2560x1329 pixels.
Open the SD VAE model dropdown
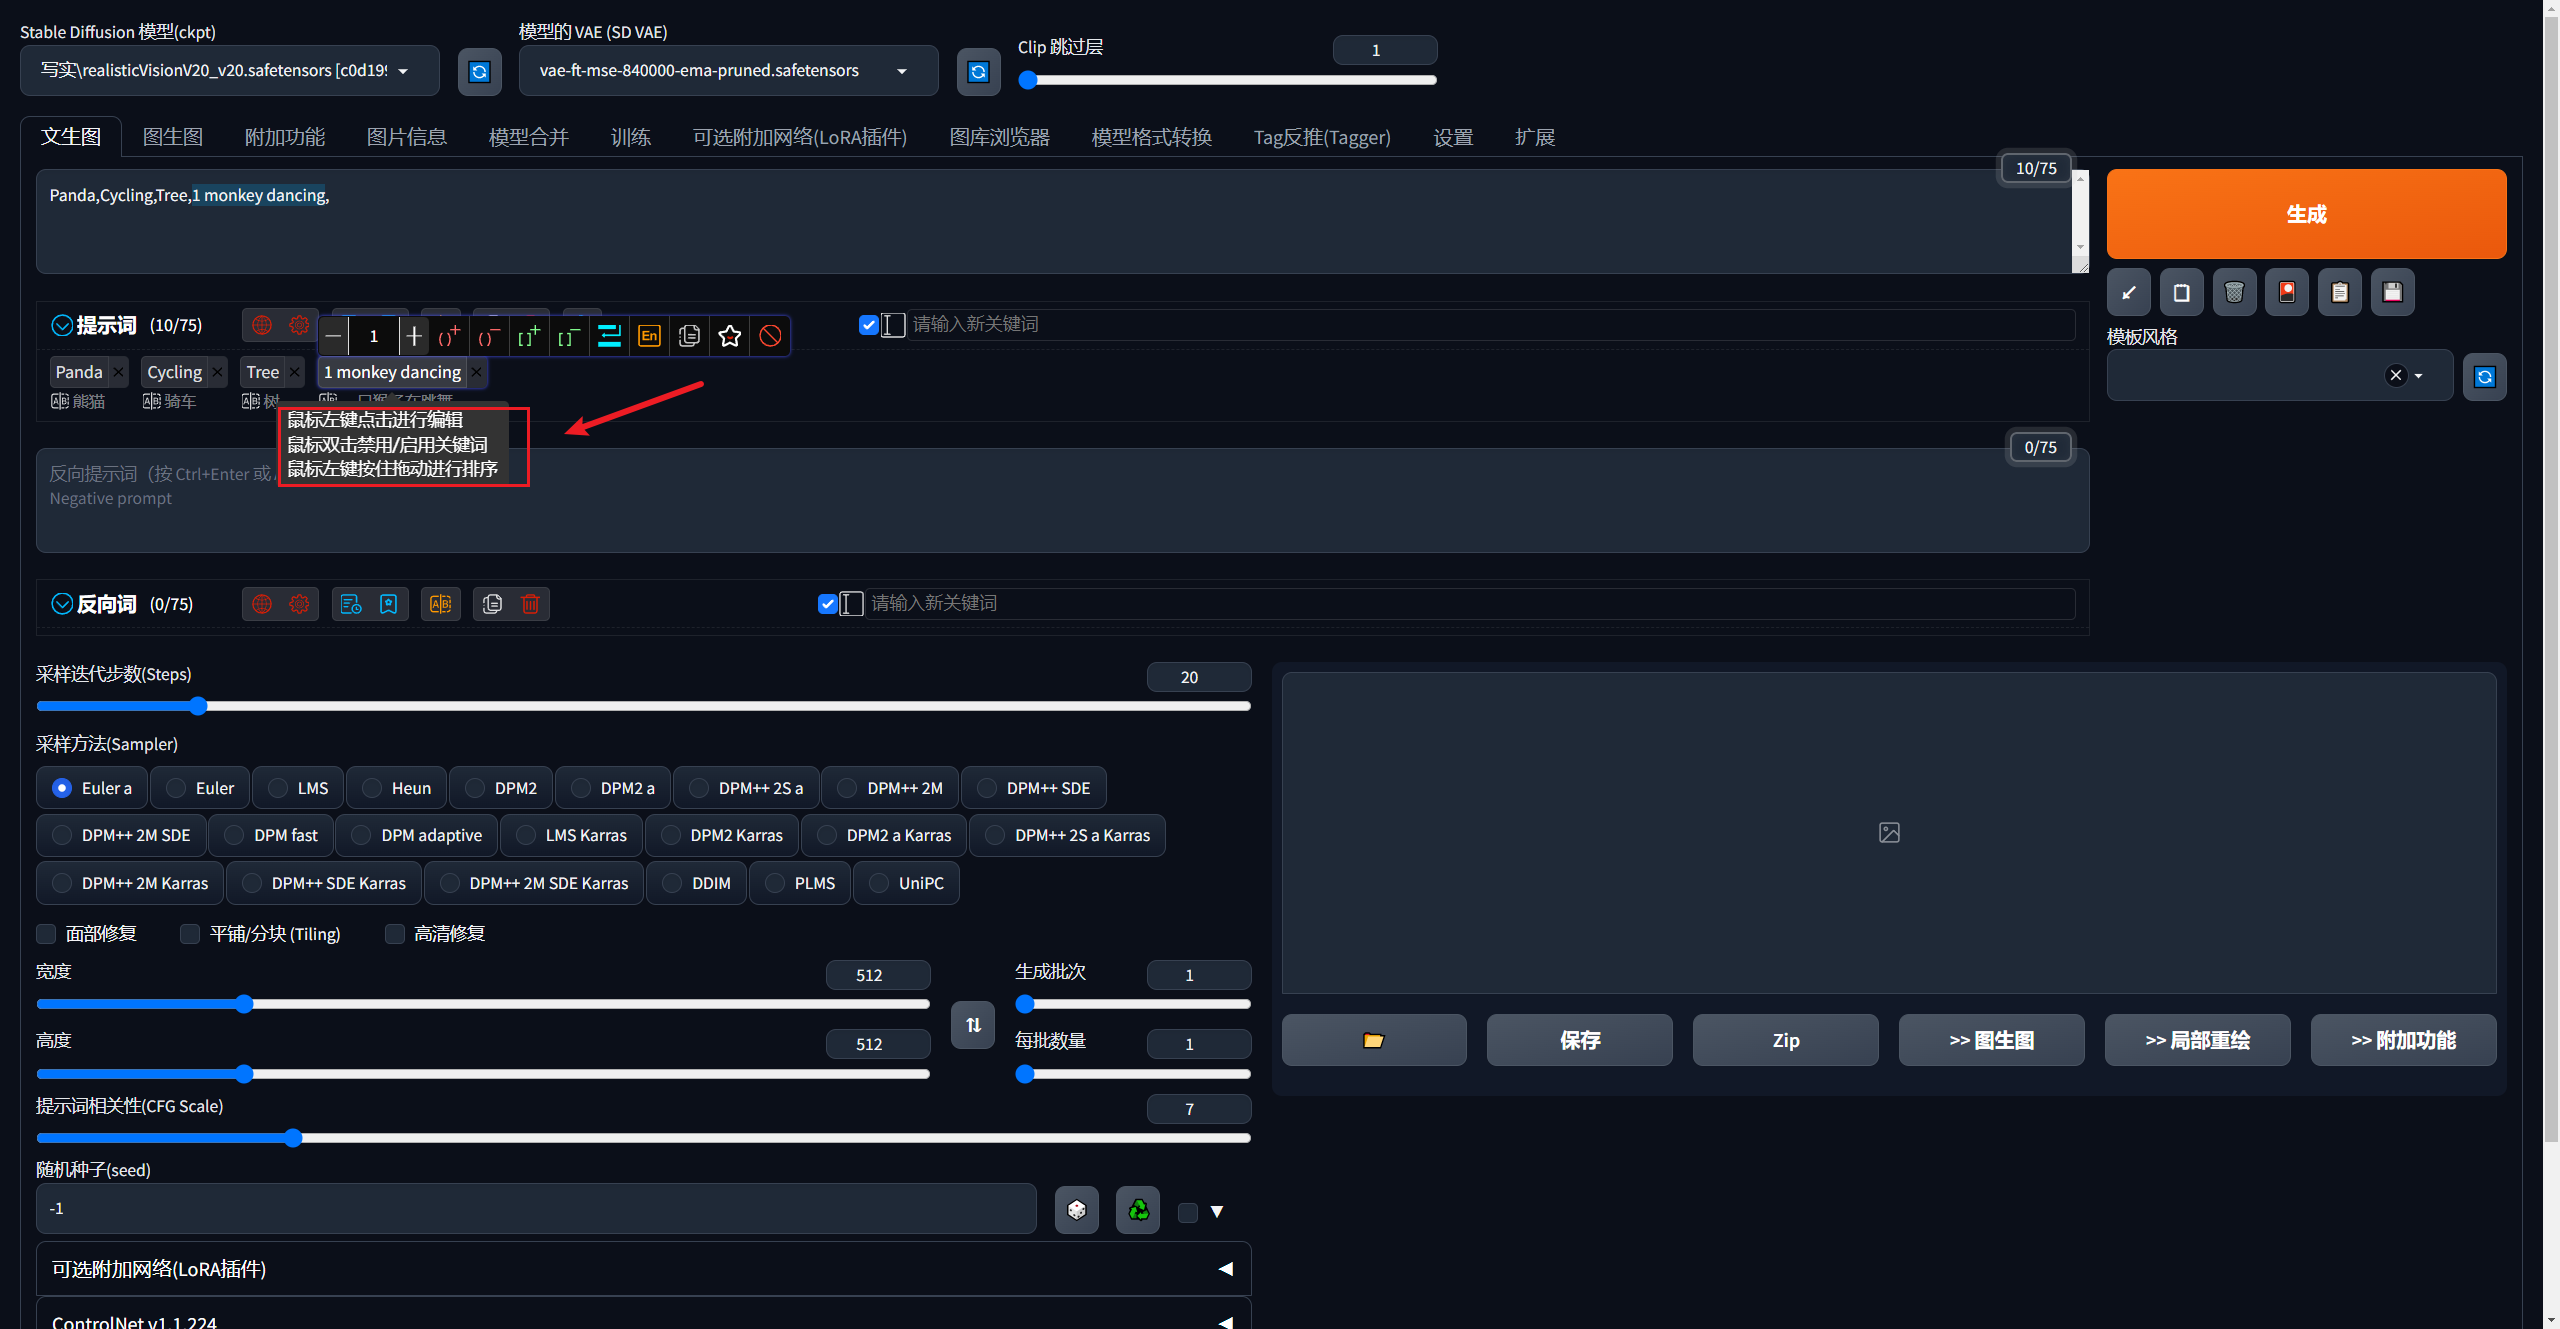tap(726, 70)
